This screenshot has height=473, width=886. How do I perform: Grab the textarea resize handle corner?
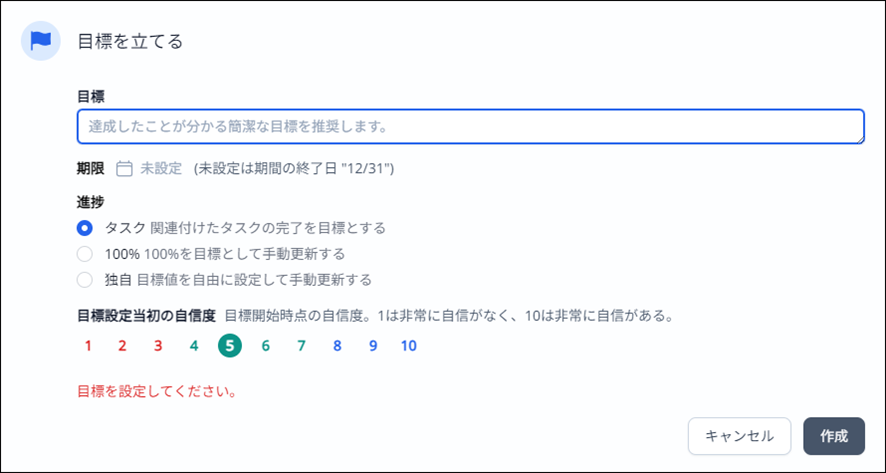[x=859, y=139]
